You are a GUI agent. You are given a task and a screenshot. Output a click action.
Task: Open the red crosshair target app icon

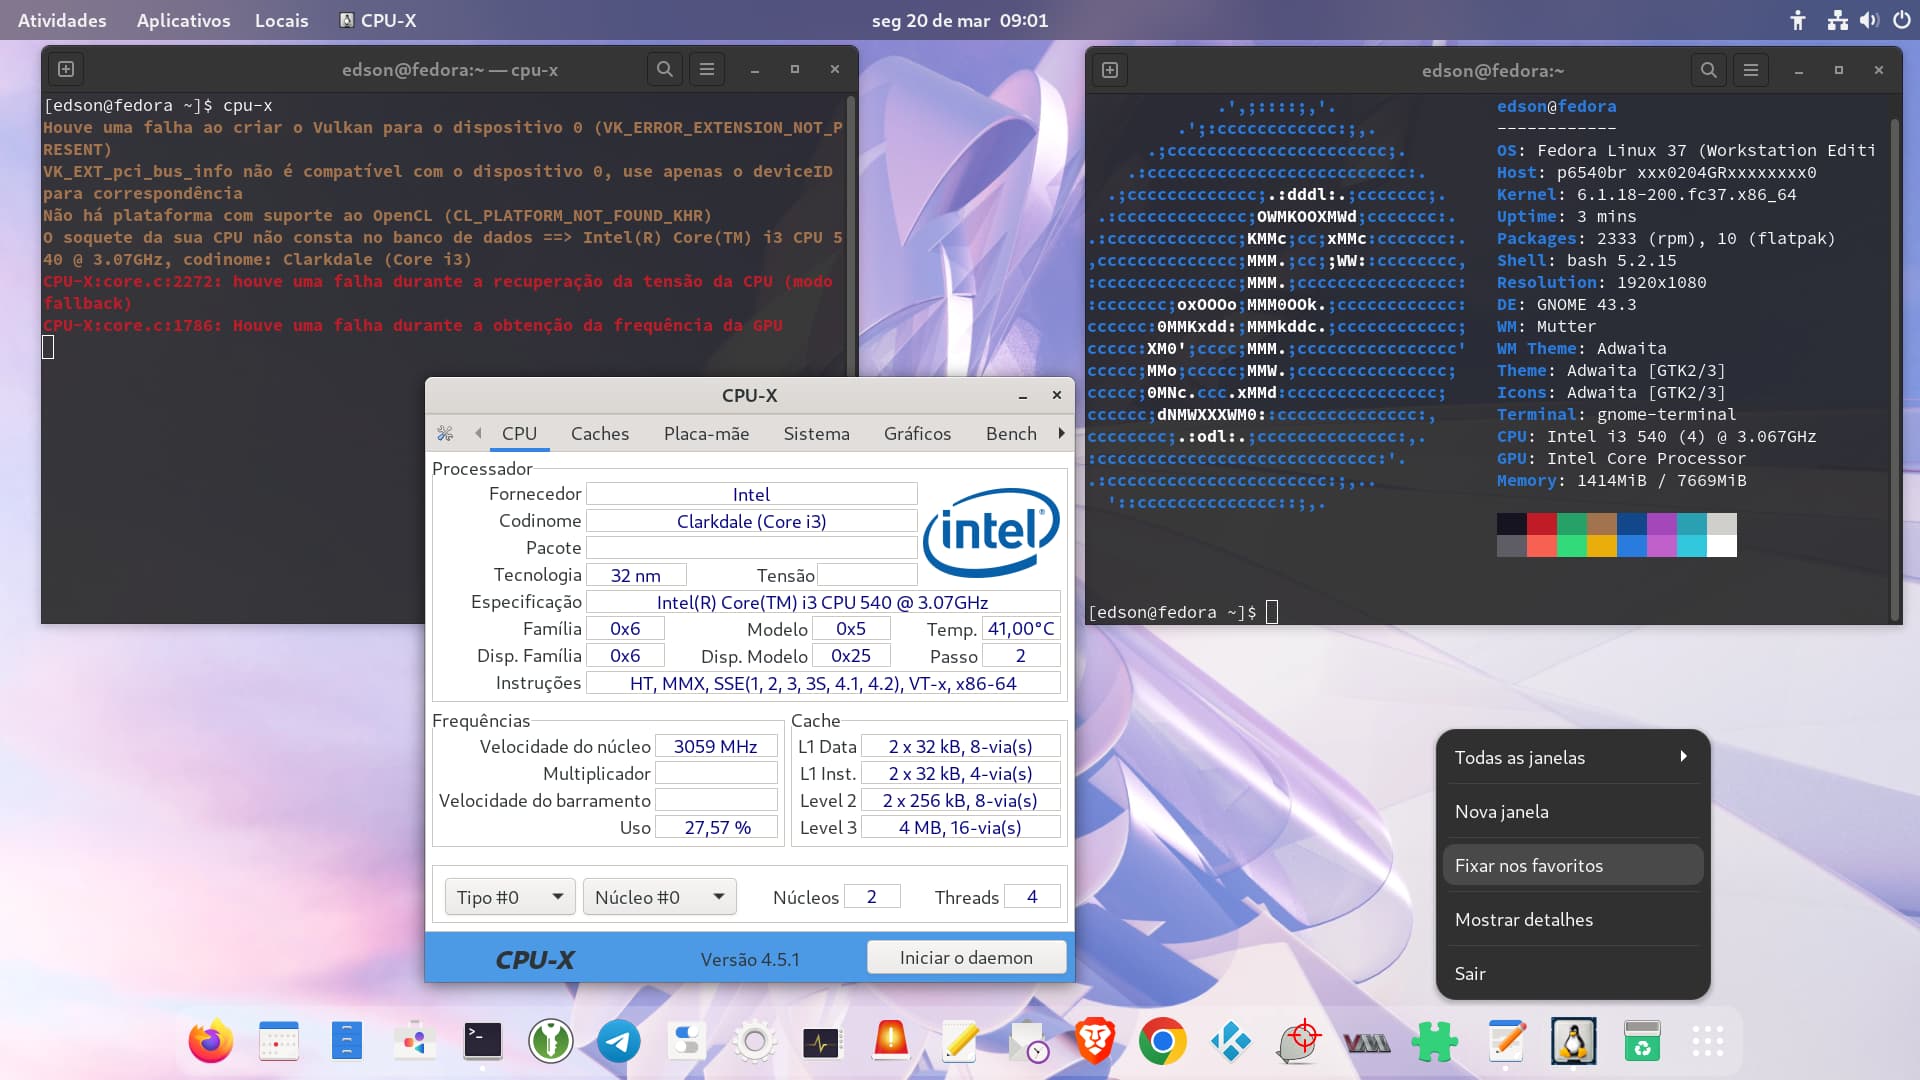[1298, 1042]
